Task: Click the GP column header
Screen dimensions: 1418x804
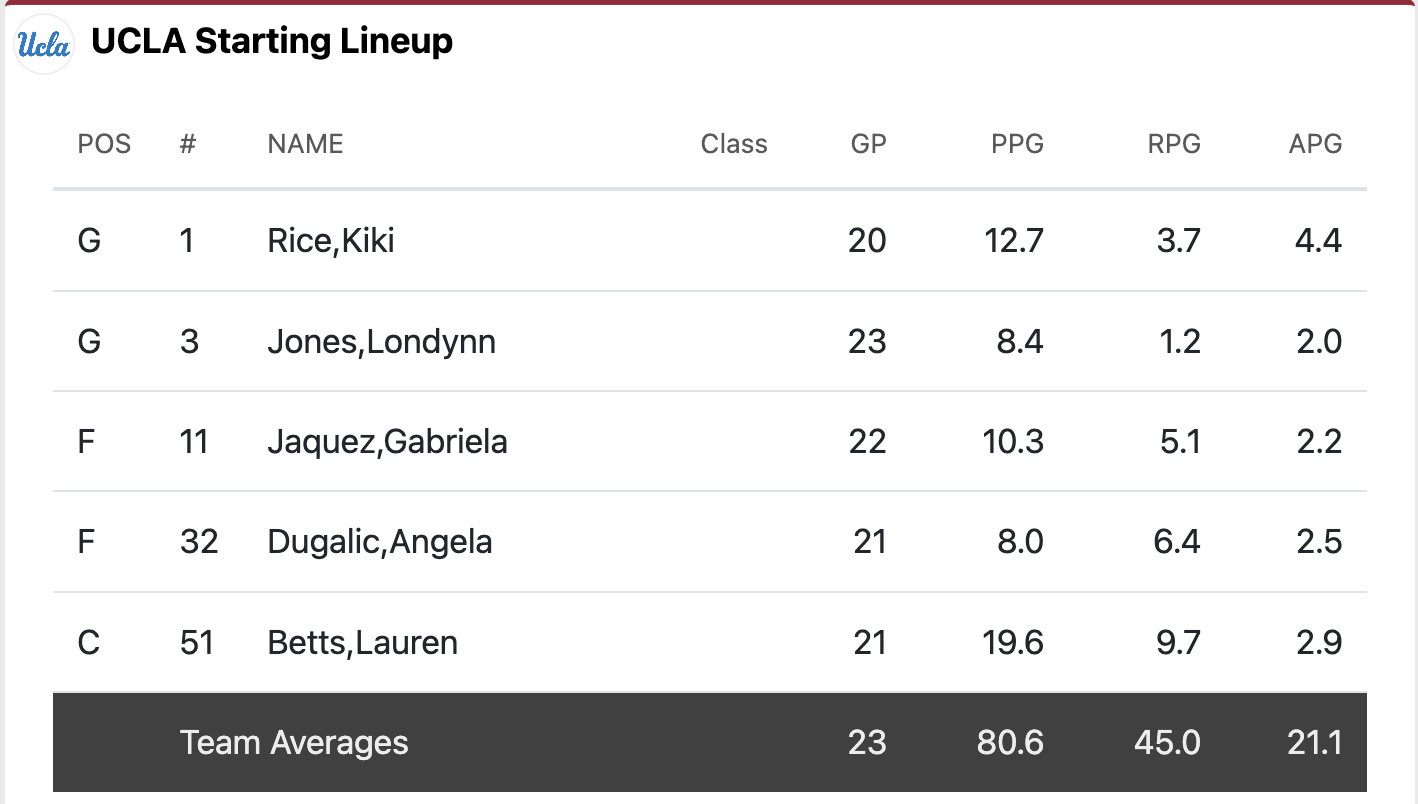Action: pyautogui.click(x=868, y=144)
